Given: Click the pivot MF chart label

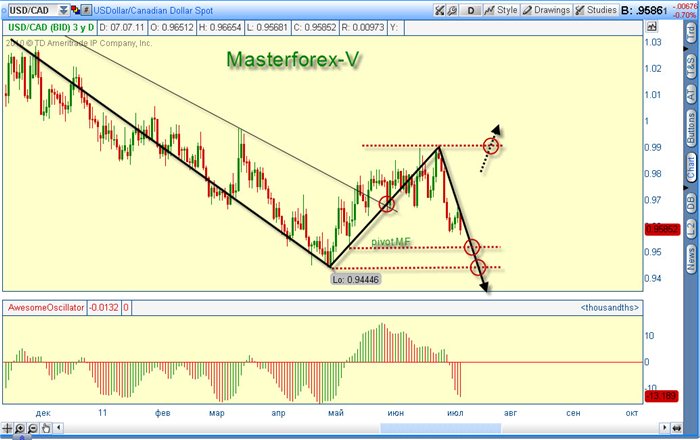Looking at the screenshot, I should coord(391,242).
